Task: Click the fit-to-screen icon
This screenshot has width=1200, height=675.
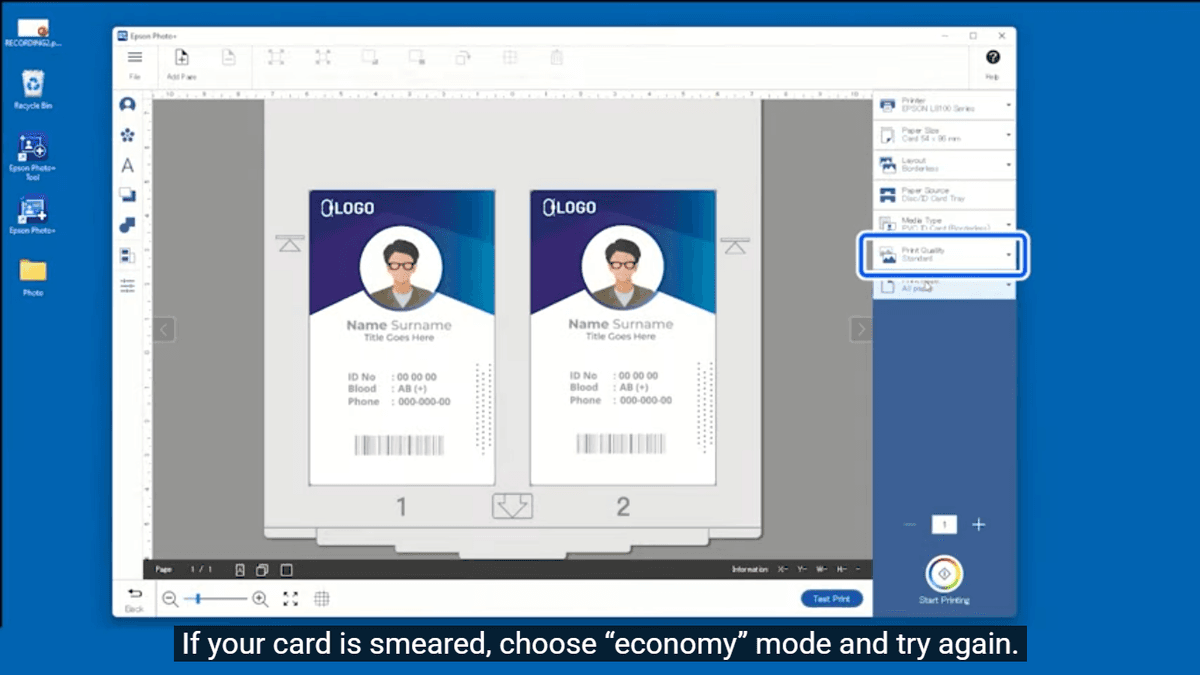Action: click(x=291, y=599)
